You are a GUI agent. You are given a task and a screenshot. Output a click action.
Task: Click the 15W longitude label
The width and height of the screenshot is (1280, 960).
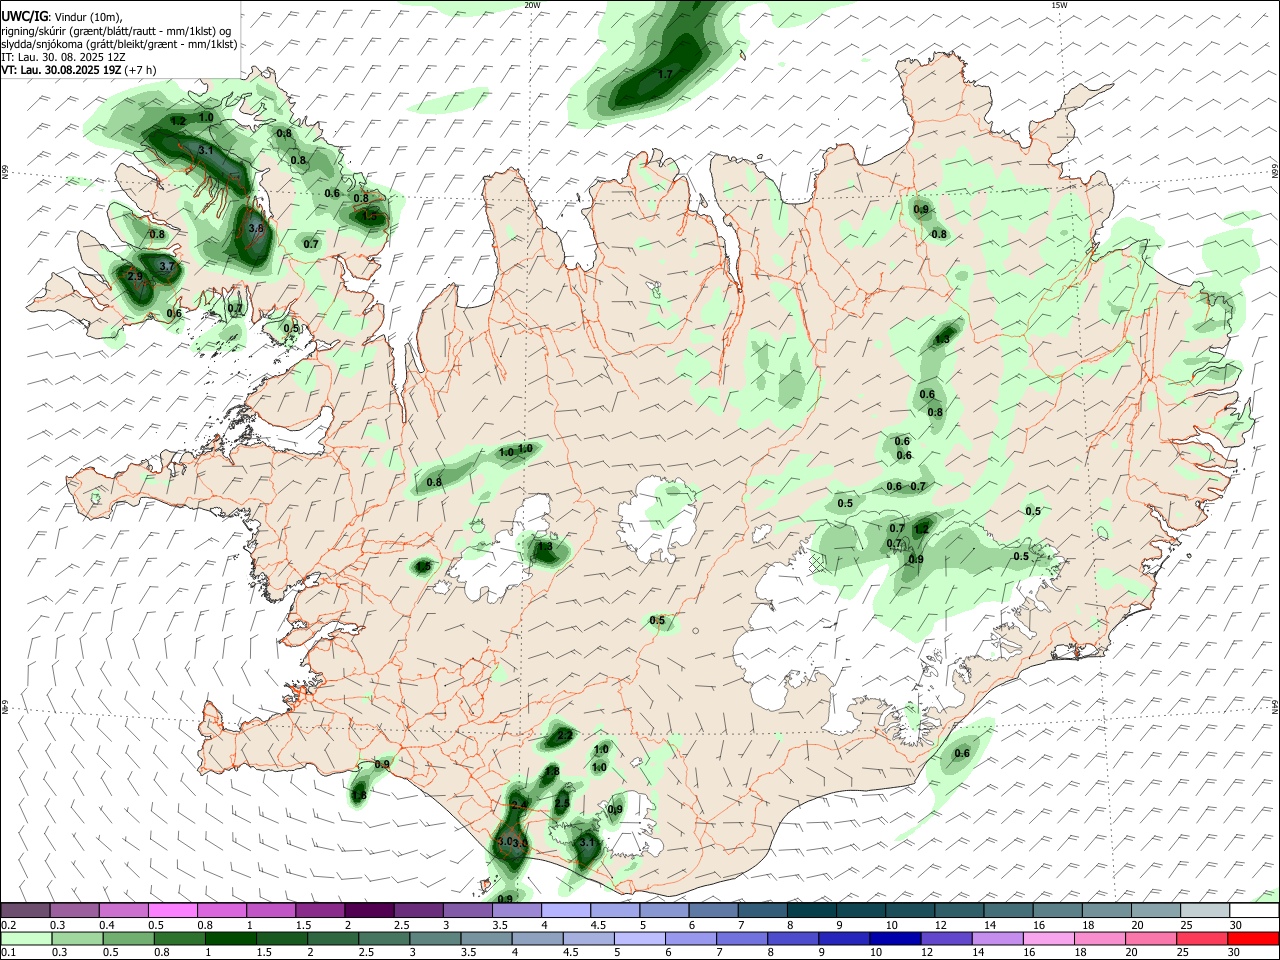(1059, 5)
